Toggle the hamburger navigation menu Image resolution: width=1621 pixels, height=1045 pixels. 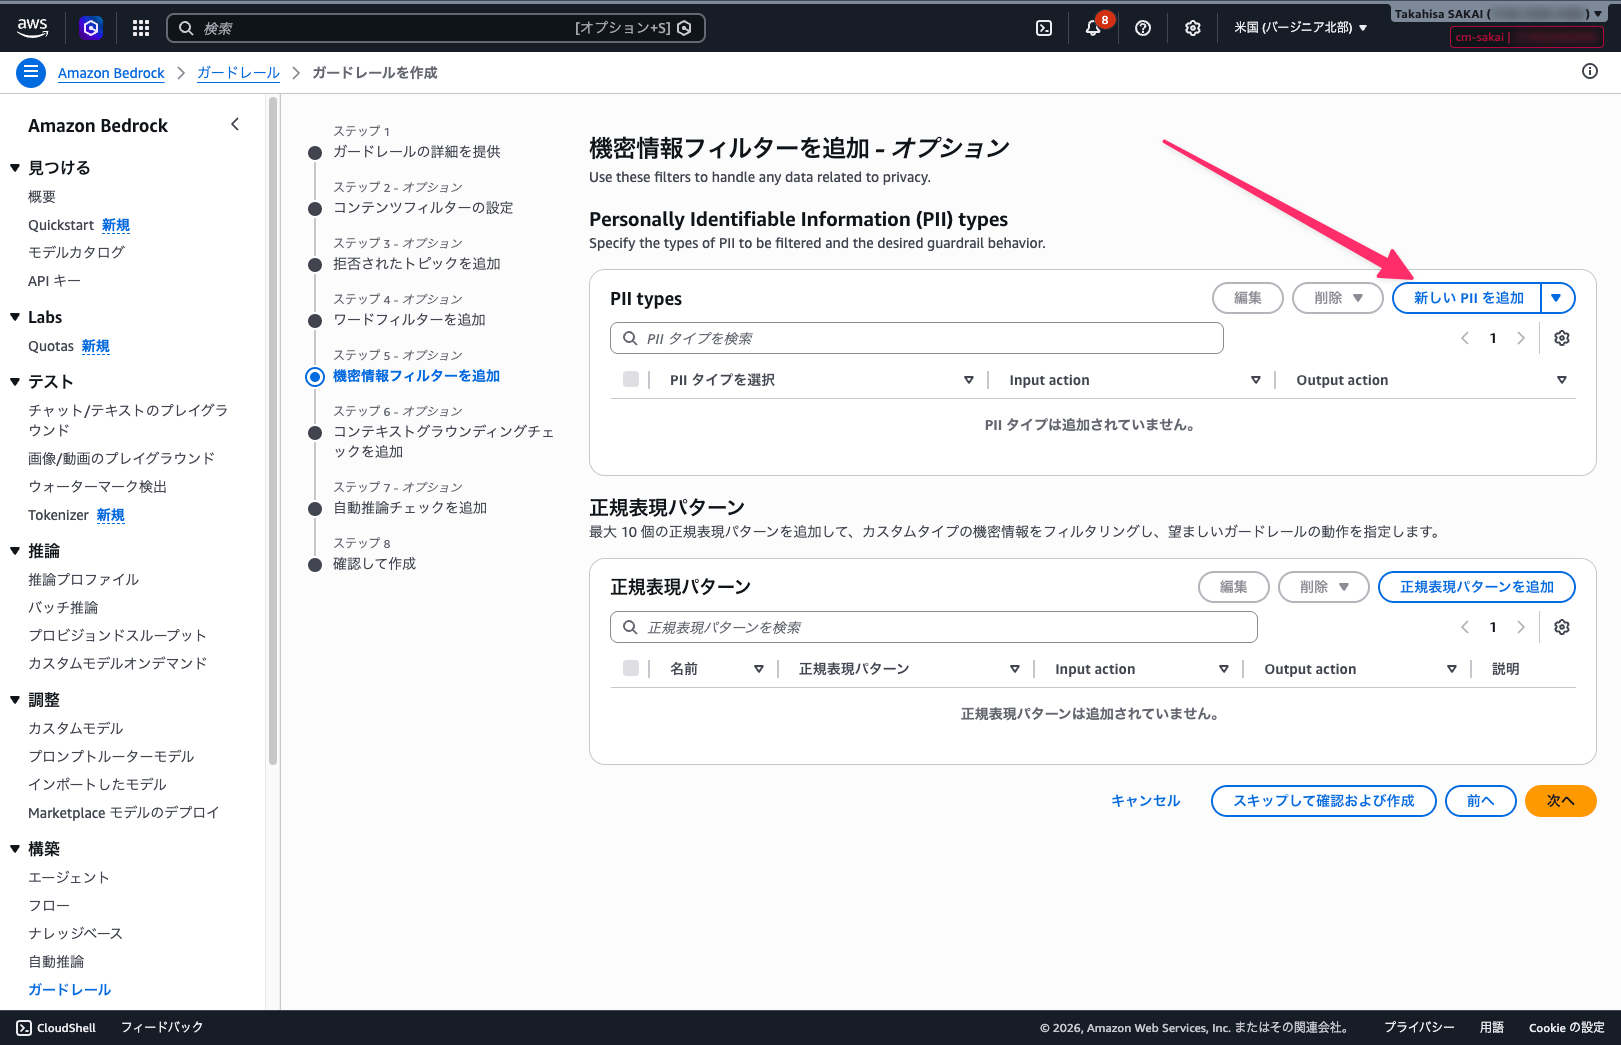click(x=31, y=72)
